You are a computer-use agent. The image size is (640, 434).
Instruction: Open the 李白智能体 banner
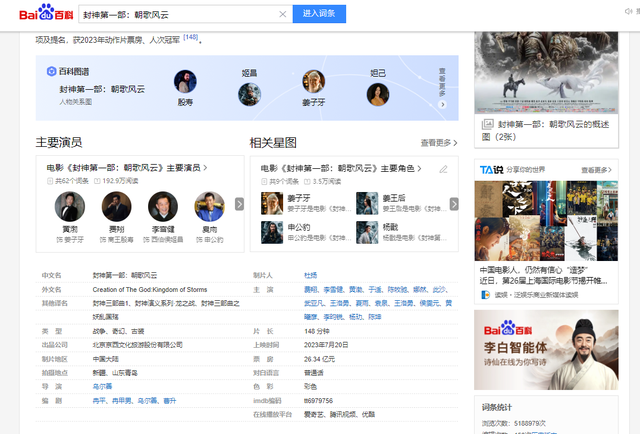click(x=546, y=350)
